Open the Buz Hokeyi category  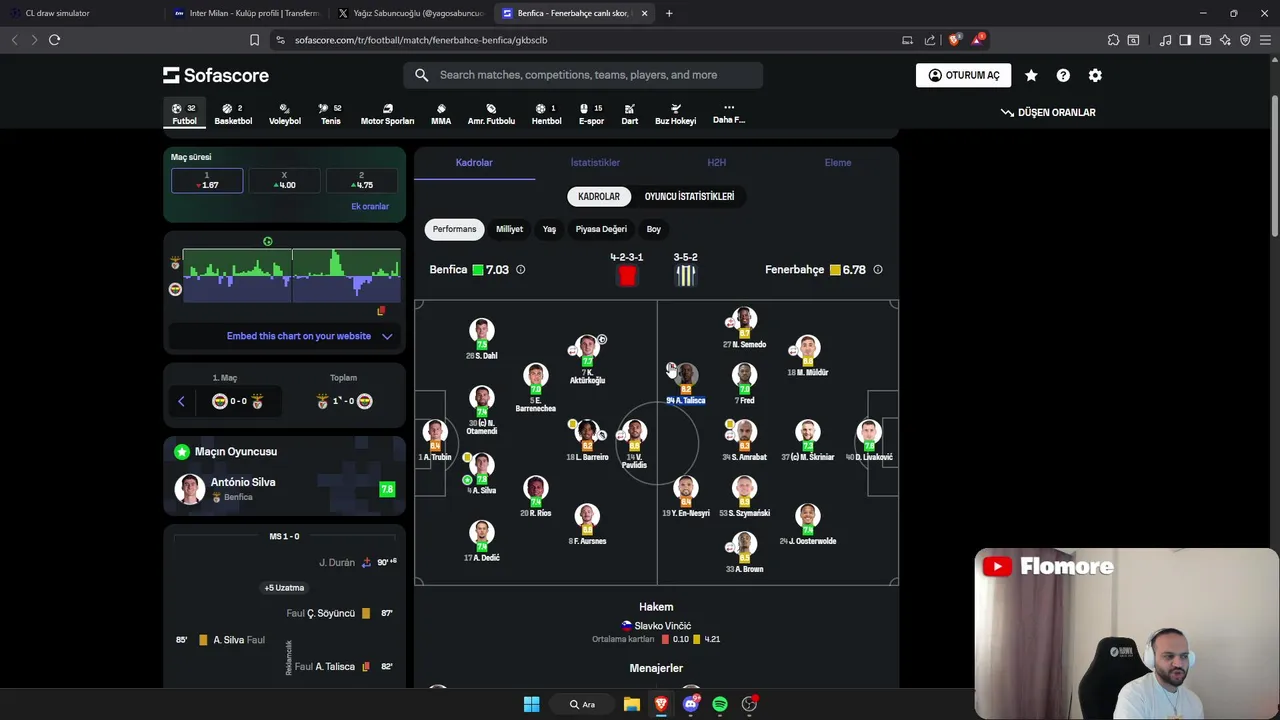coord(675,114)
